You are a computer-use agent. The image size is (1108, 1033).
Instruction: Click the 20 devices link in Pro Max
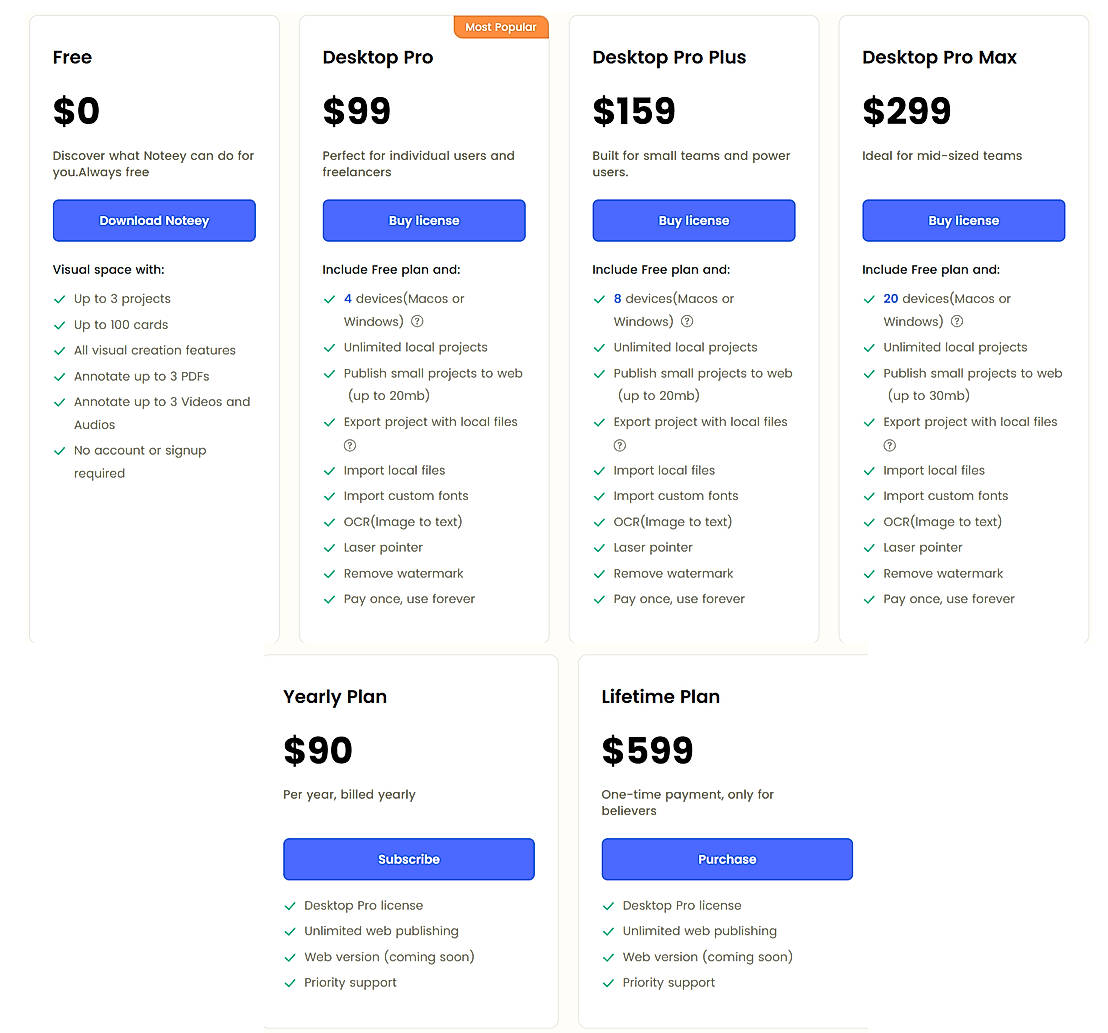891,299
